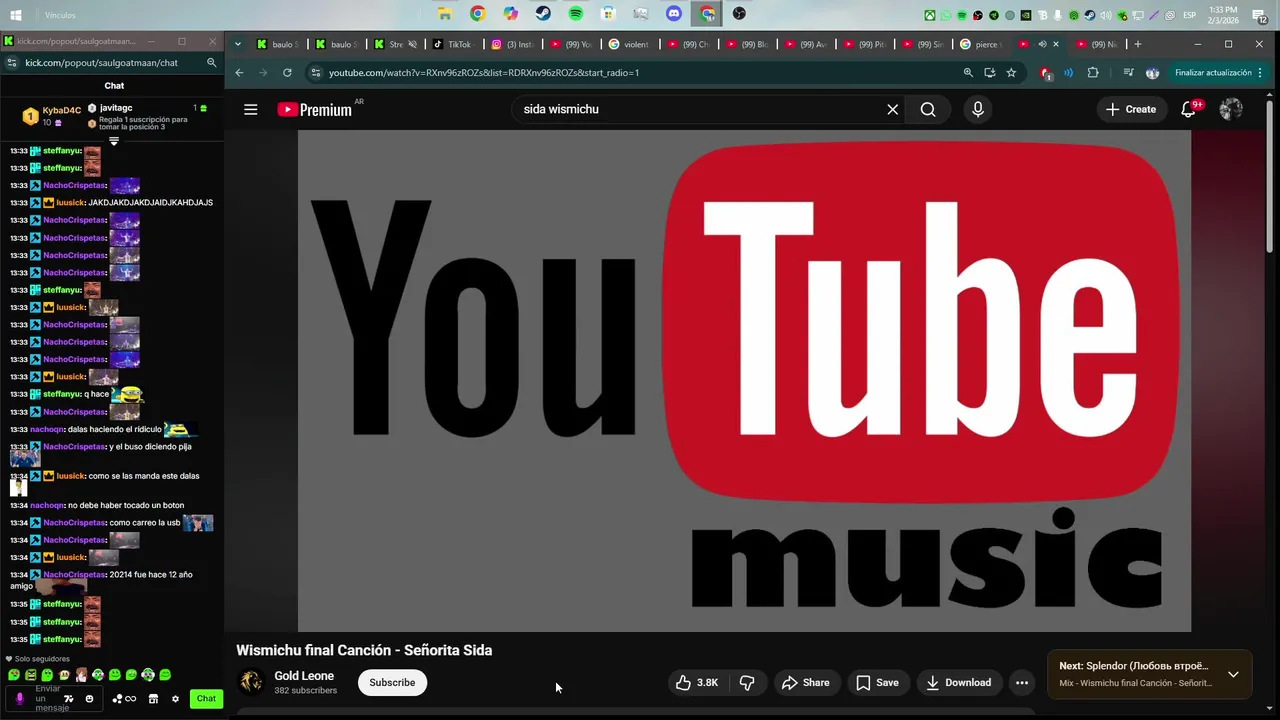Switch to the first 'baulo' Kick tab
Viewport: 1280px width, 720px height.
click(277, 44)
